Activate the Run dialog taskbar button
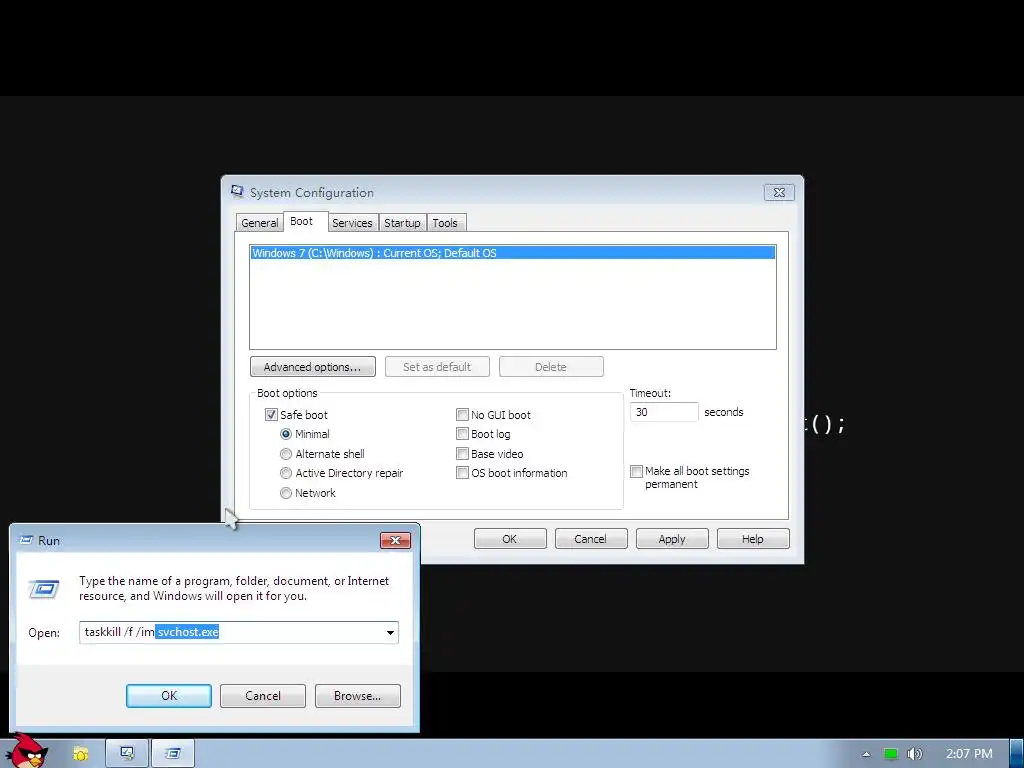 pyautogui.click(x=173, y=754)
